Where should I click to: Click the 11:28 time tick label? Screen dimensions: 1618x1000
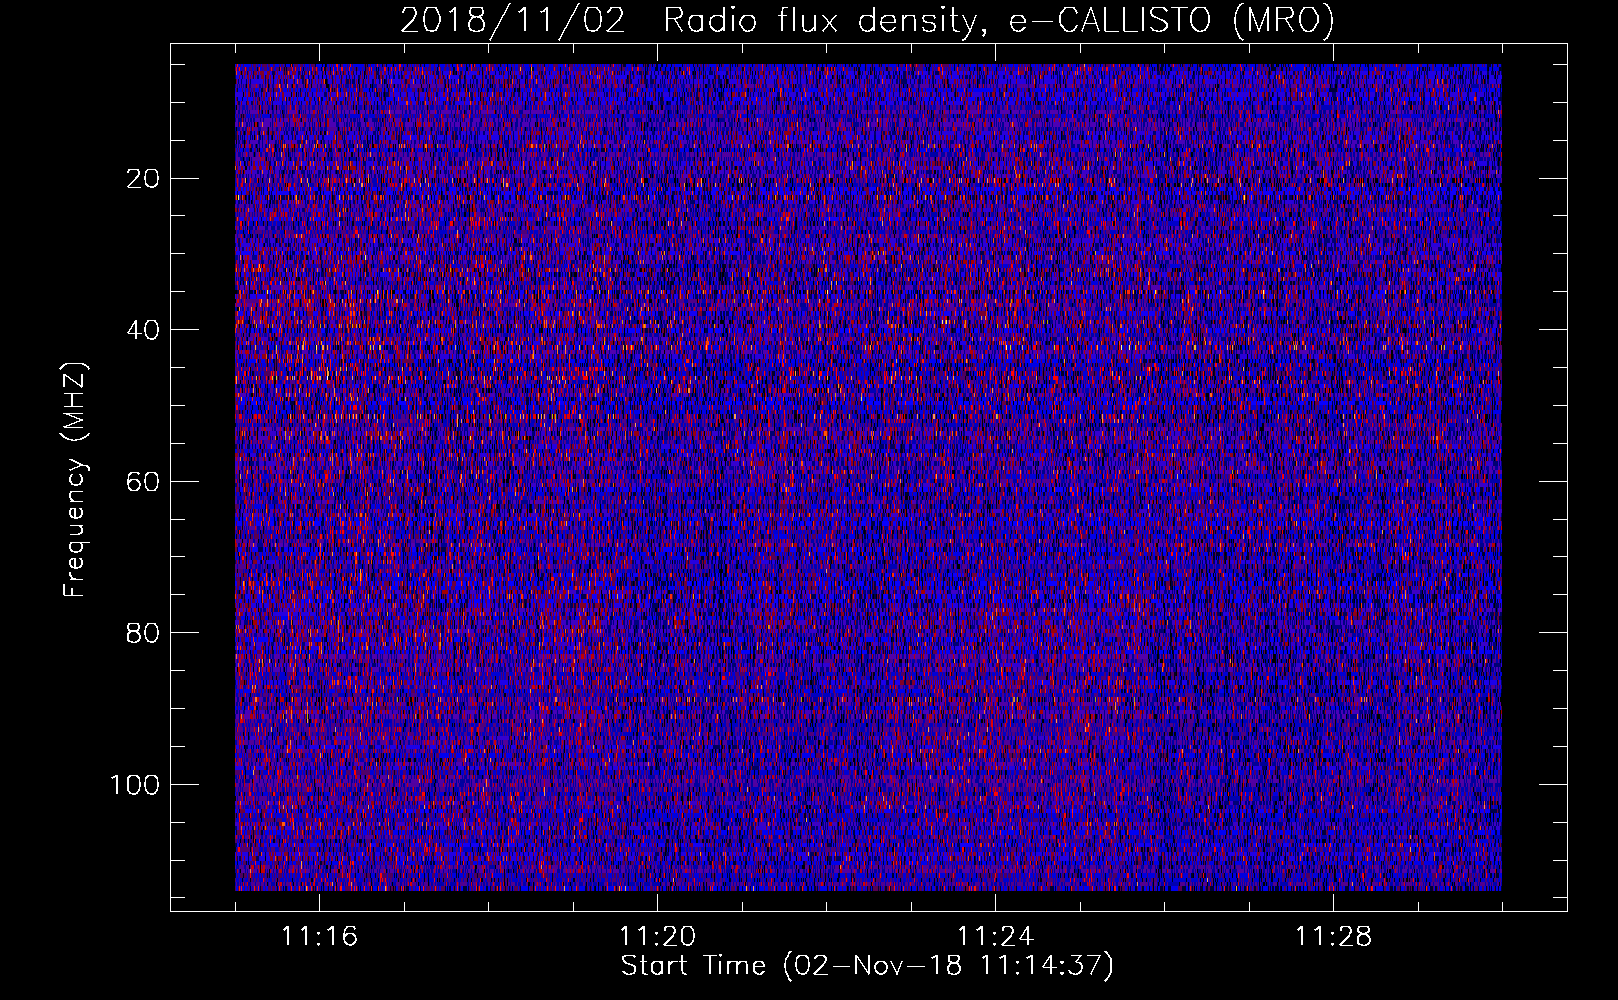(x=1334, y=937)
